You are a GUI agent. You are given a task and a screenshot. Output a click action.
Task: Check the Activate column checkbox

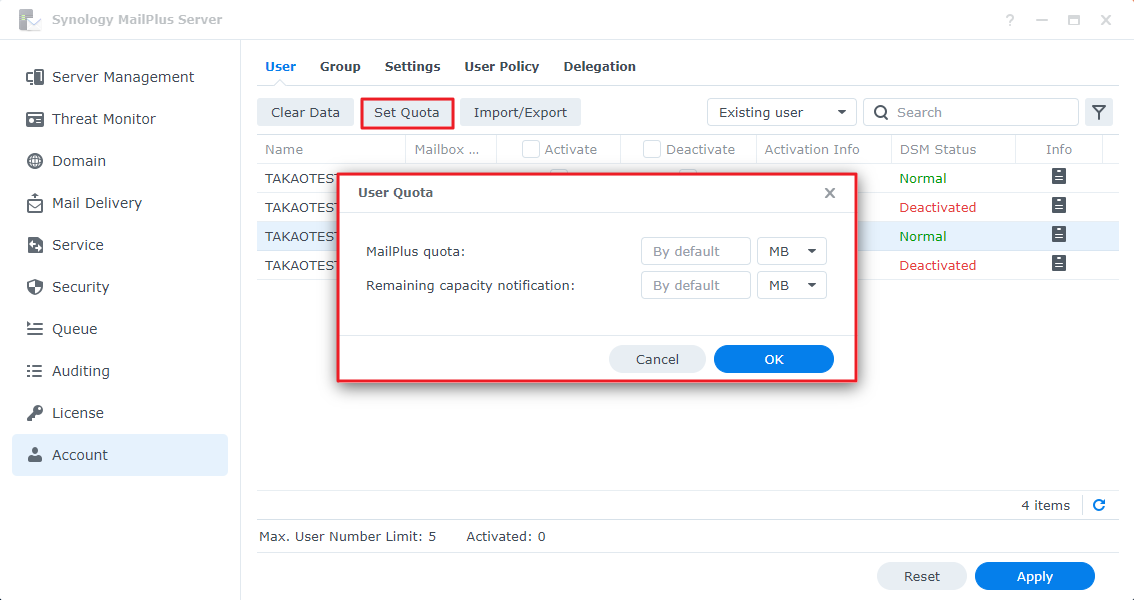[x=530, y=148]
